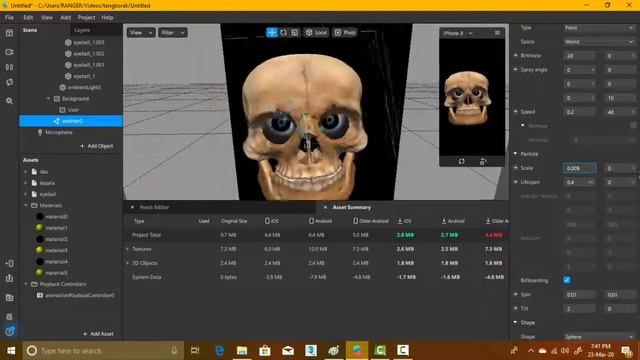
Task: Open the Add menu
Action: 66,18
